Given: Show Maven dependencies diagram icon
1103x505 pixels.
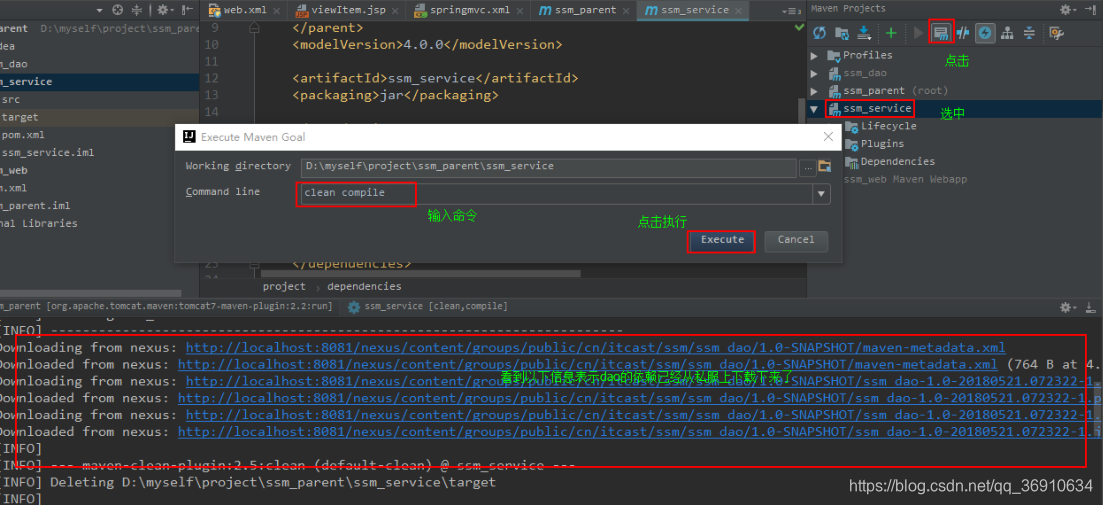Looking at the screenshot, I should click(x=1007, y=32).
